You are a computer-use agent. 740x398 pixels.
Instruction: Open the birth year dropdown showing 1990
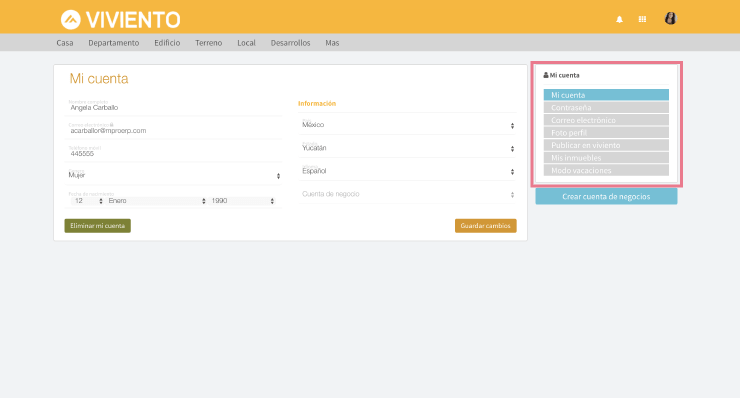[x=243, y=201]
